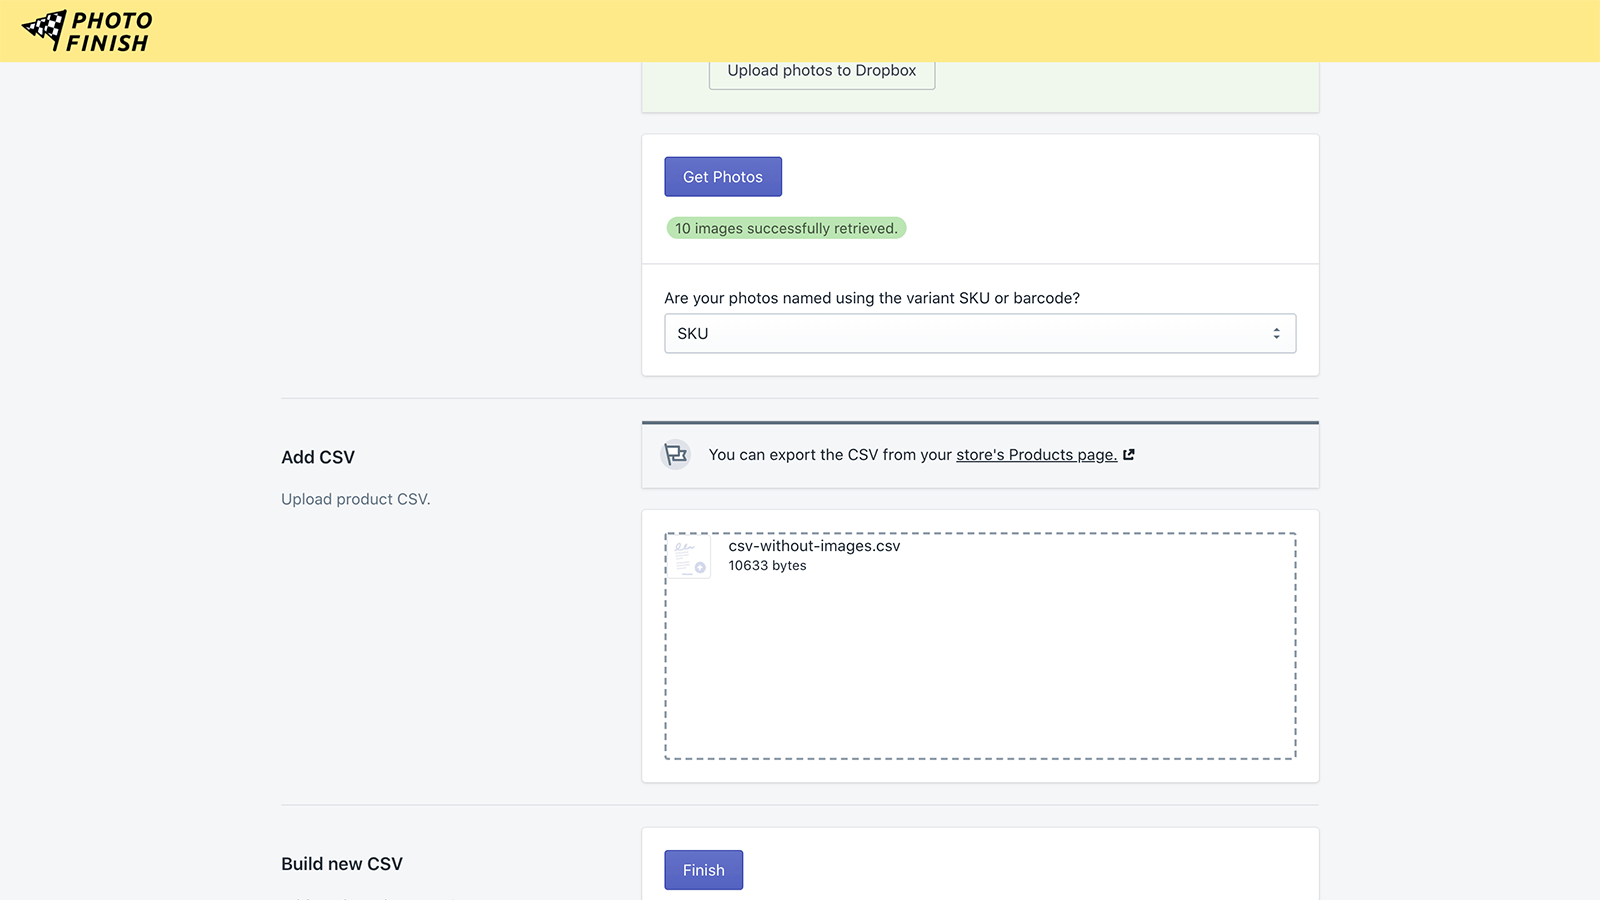This screenshot has height=900, width=1600.
Task: Click the 10633 bytes file size text
Action: (x=767, y=566)
